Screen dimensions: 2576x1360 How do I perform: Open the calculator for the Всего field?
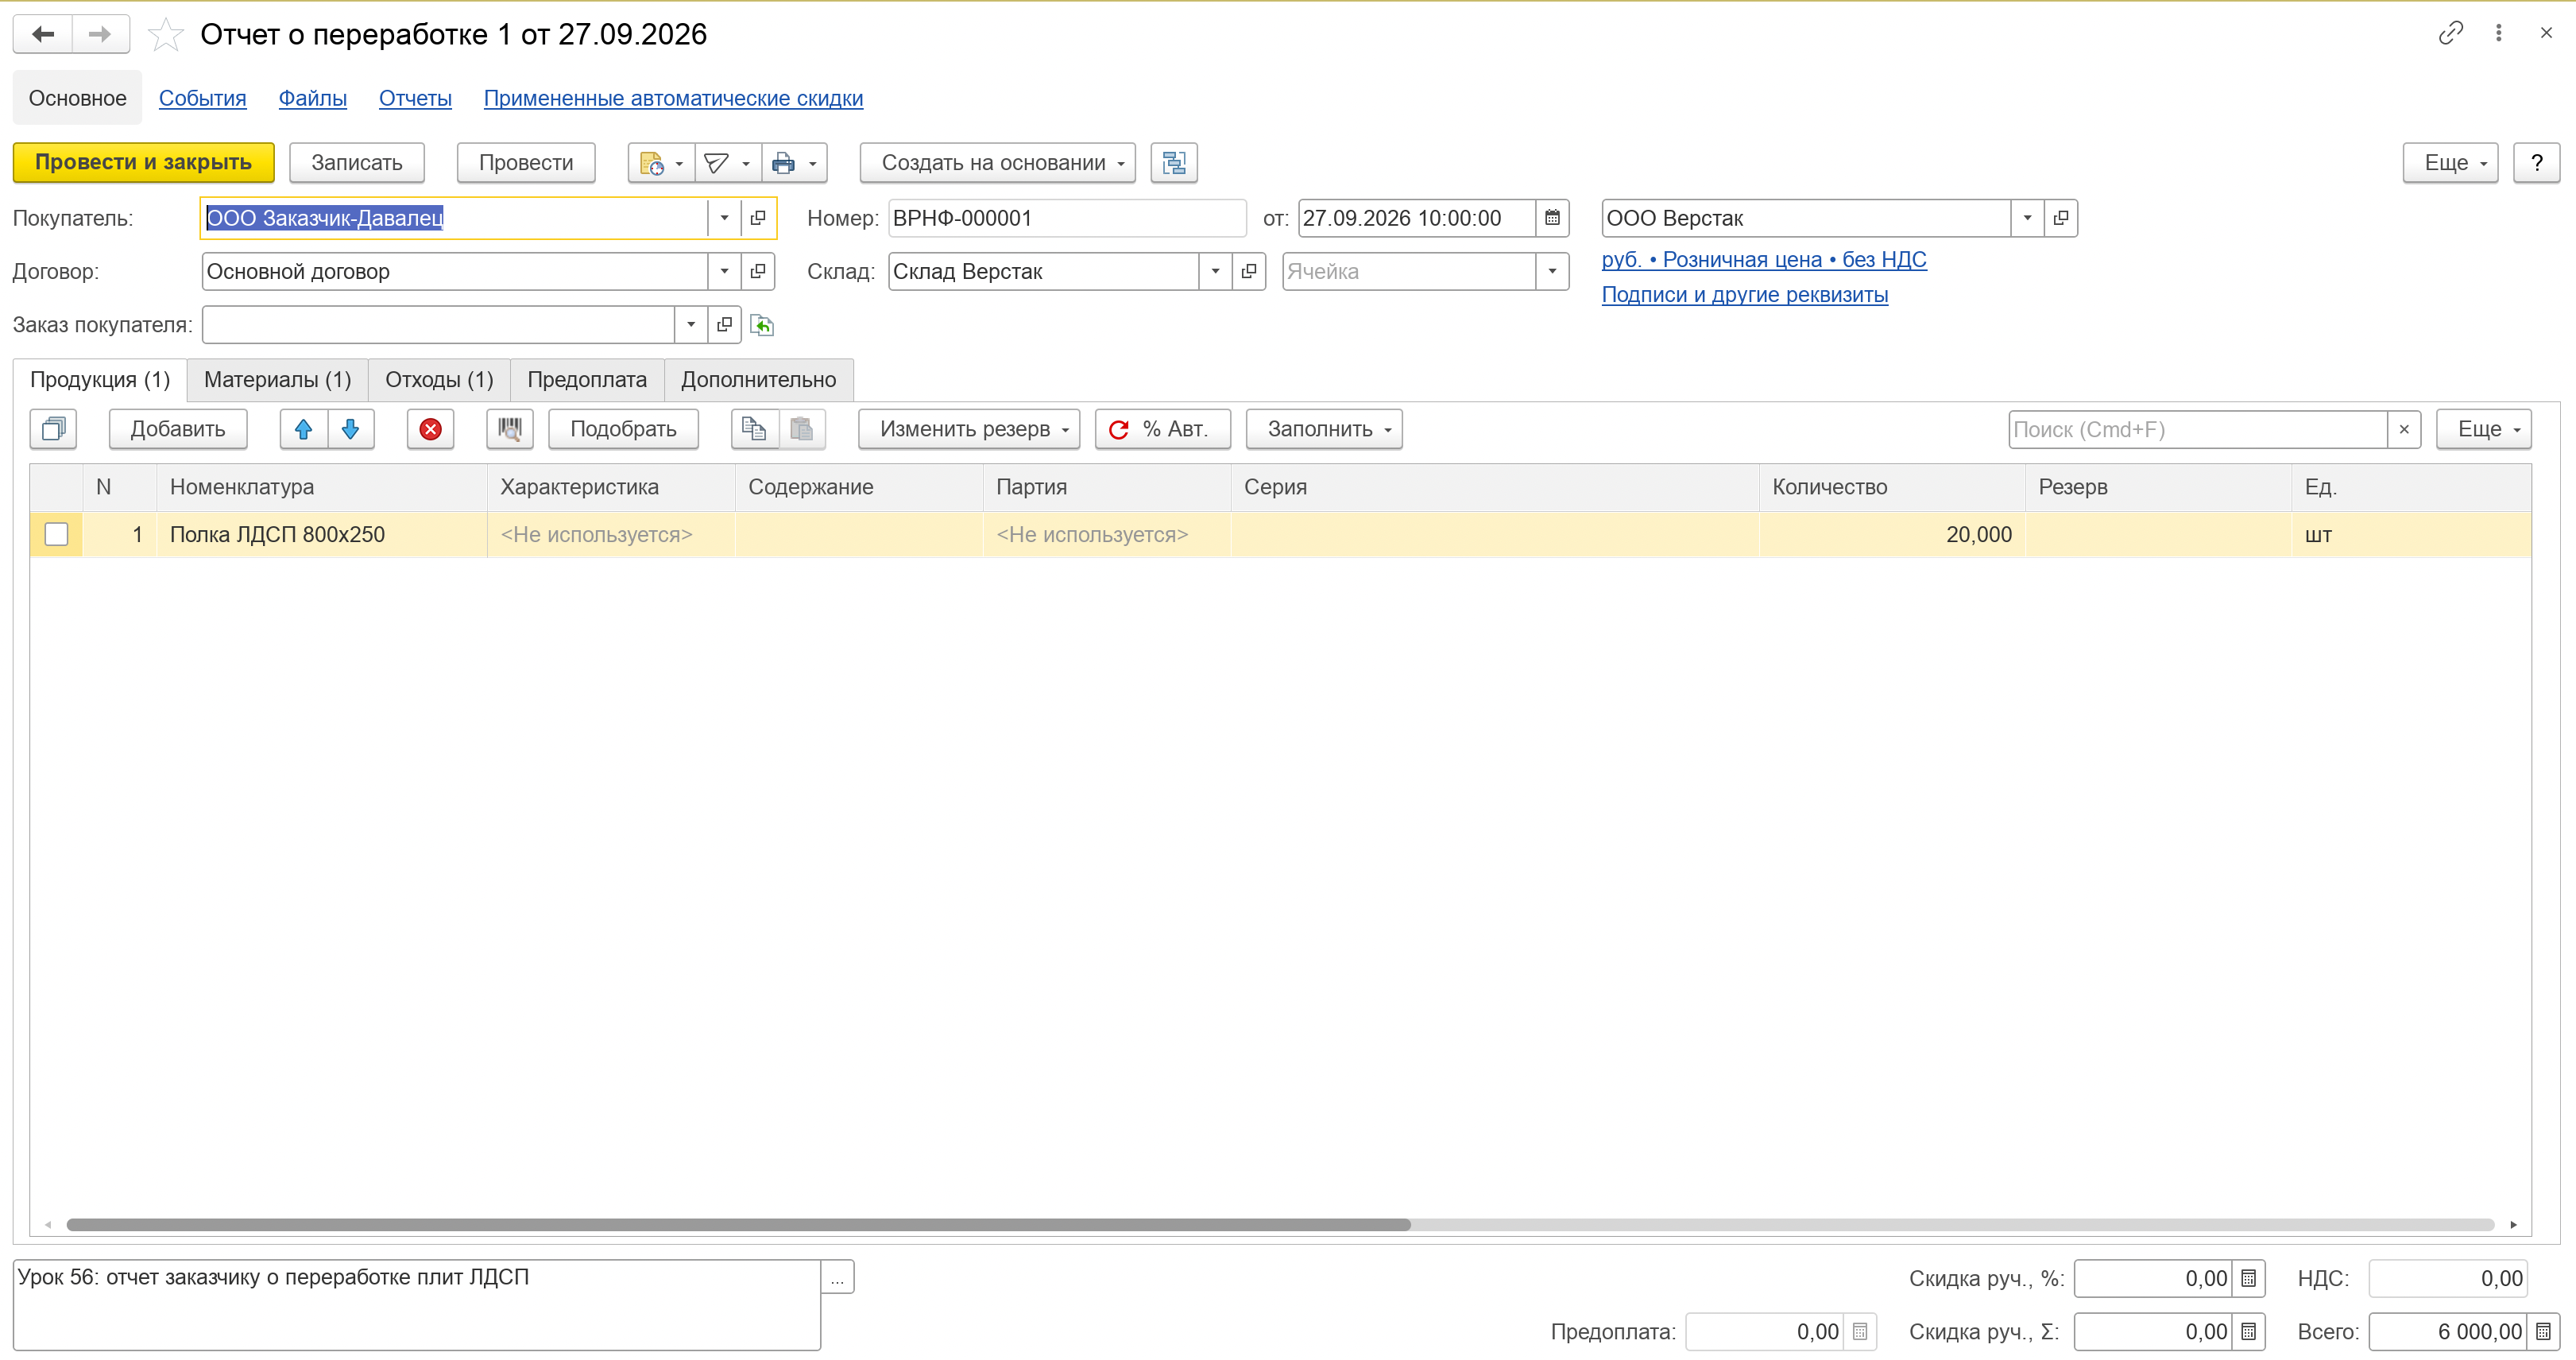click(2543, 1332)
